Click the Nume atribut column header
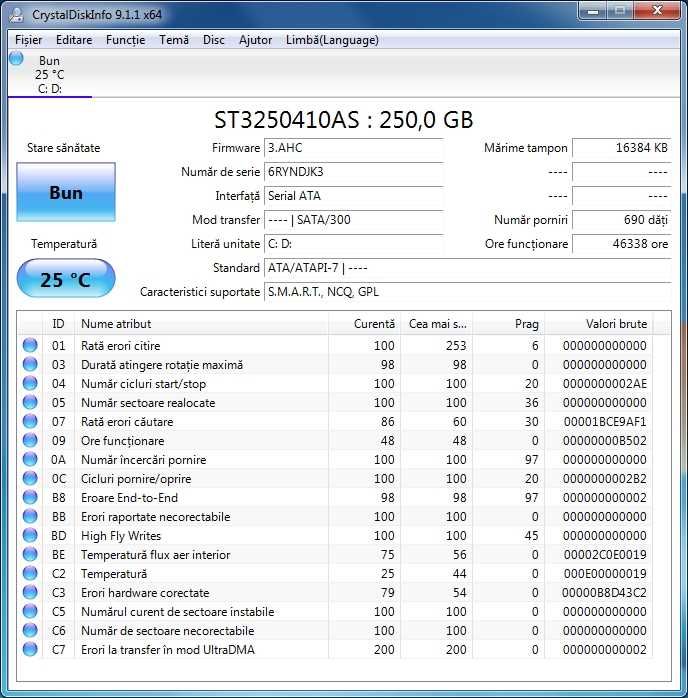 pyautogui.click(x=201, y=324)
